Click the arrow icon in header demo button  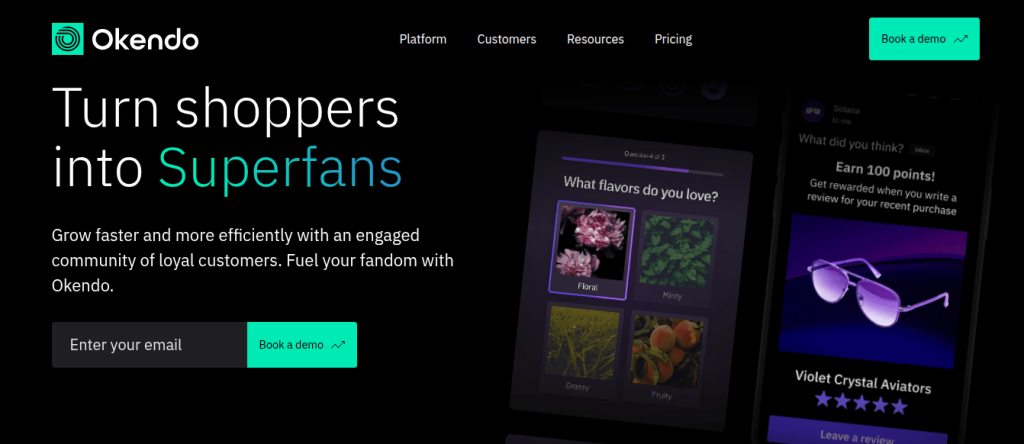point(961,39)
